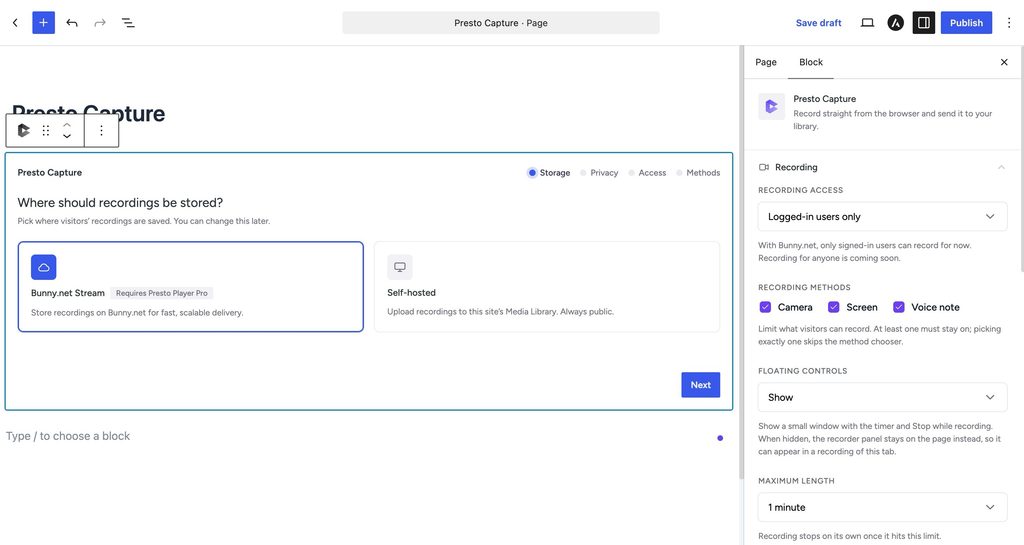Move the block up with the arrow
The height and width of the screenshot is (545, 1024).
pyautogui.click(x=67, y=125)
